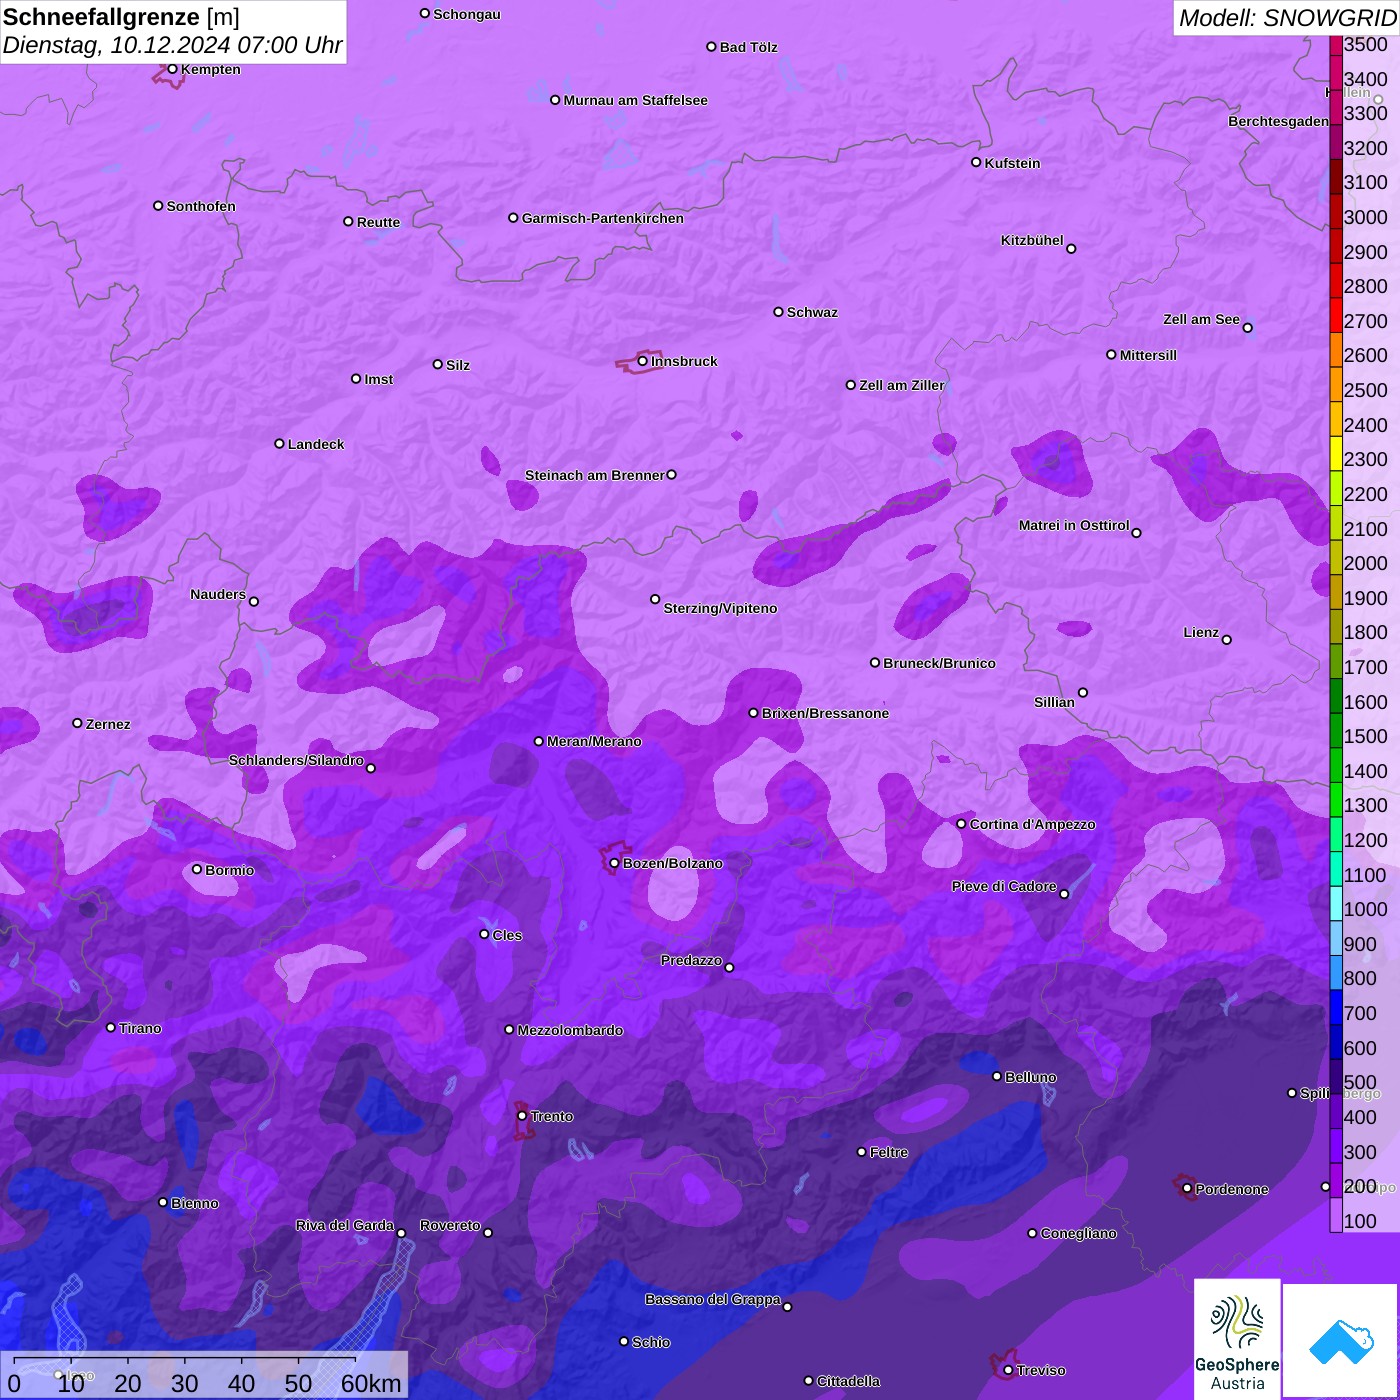Select the Bad Tölz place name
The height and width of the screenshot is (1400, 1400).
pyautogui.click(x=749, y=47)
